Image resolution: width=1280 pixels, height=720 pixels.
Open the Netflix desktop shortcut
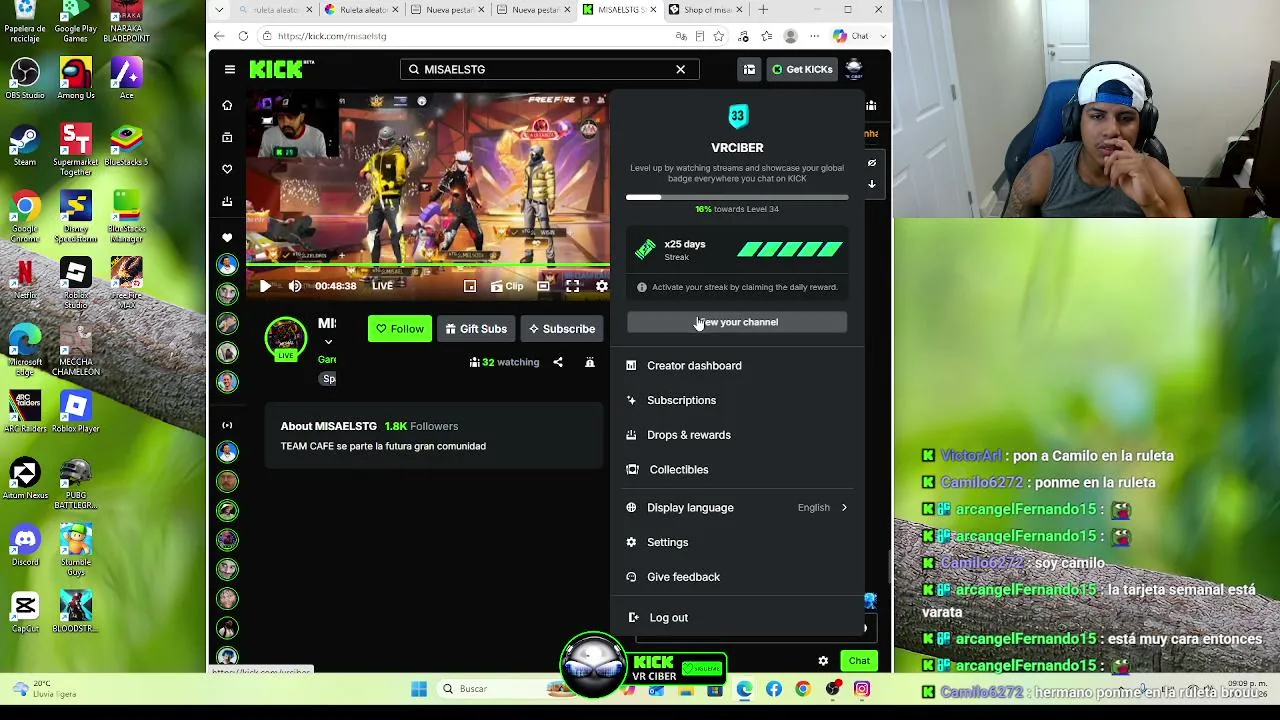(x=25, y=279)
